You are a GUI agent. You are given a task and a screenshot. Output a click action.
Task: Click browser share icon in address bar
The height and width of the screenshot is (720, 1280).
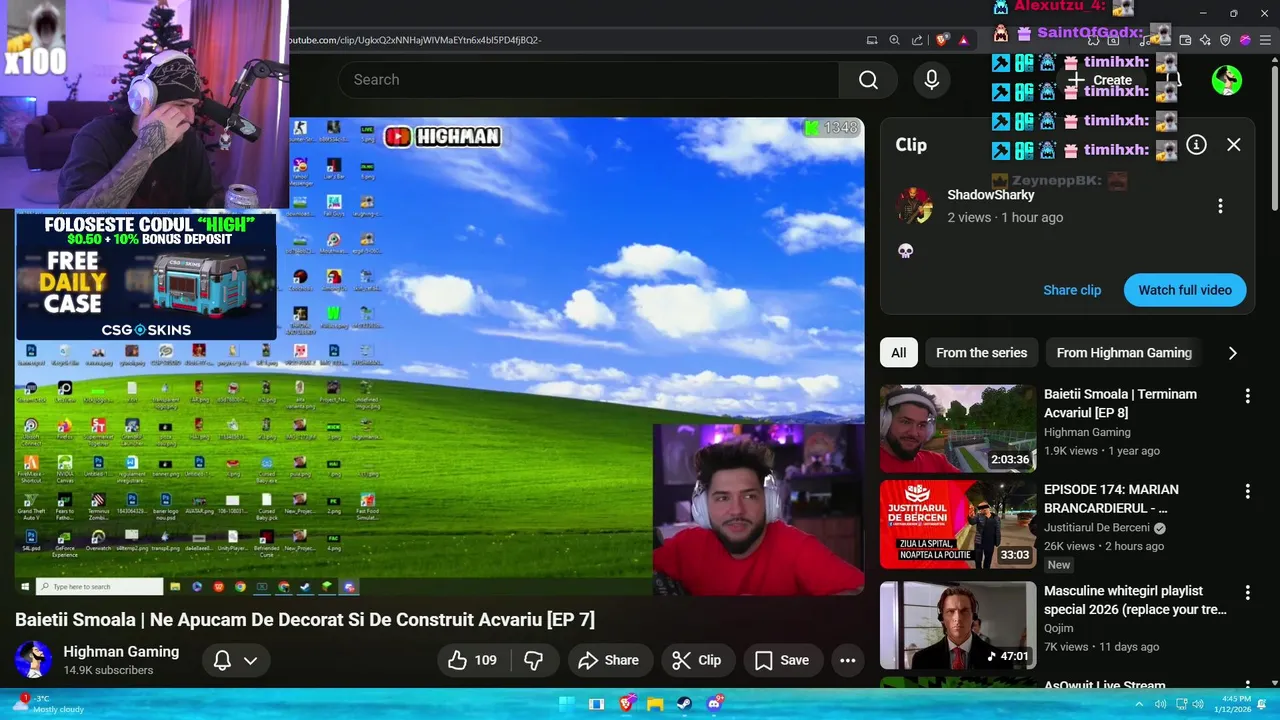click(x=917, y=40)
